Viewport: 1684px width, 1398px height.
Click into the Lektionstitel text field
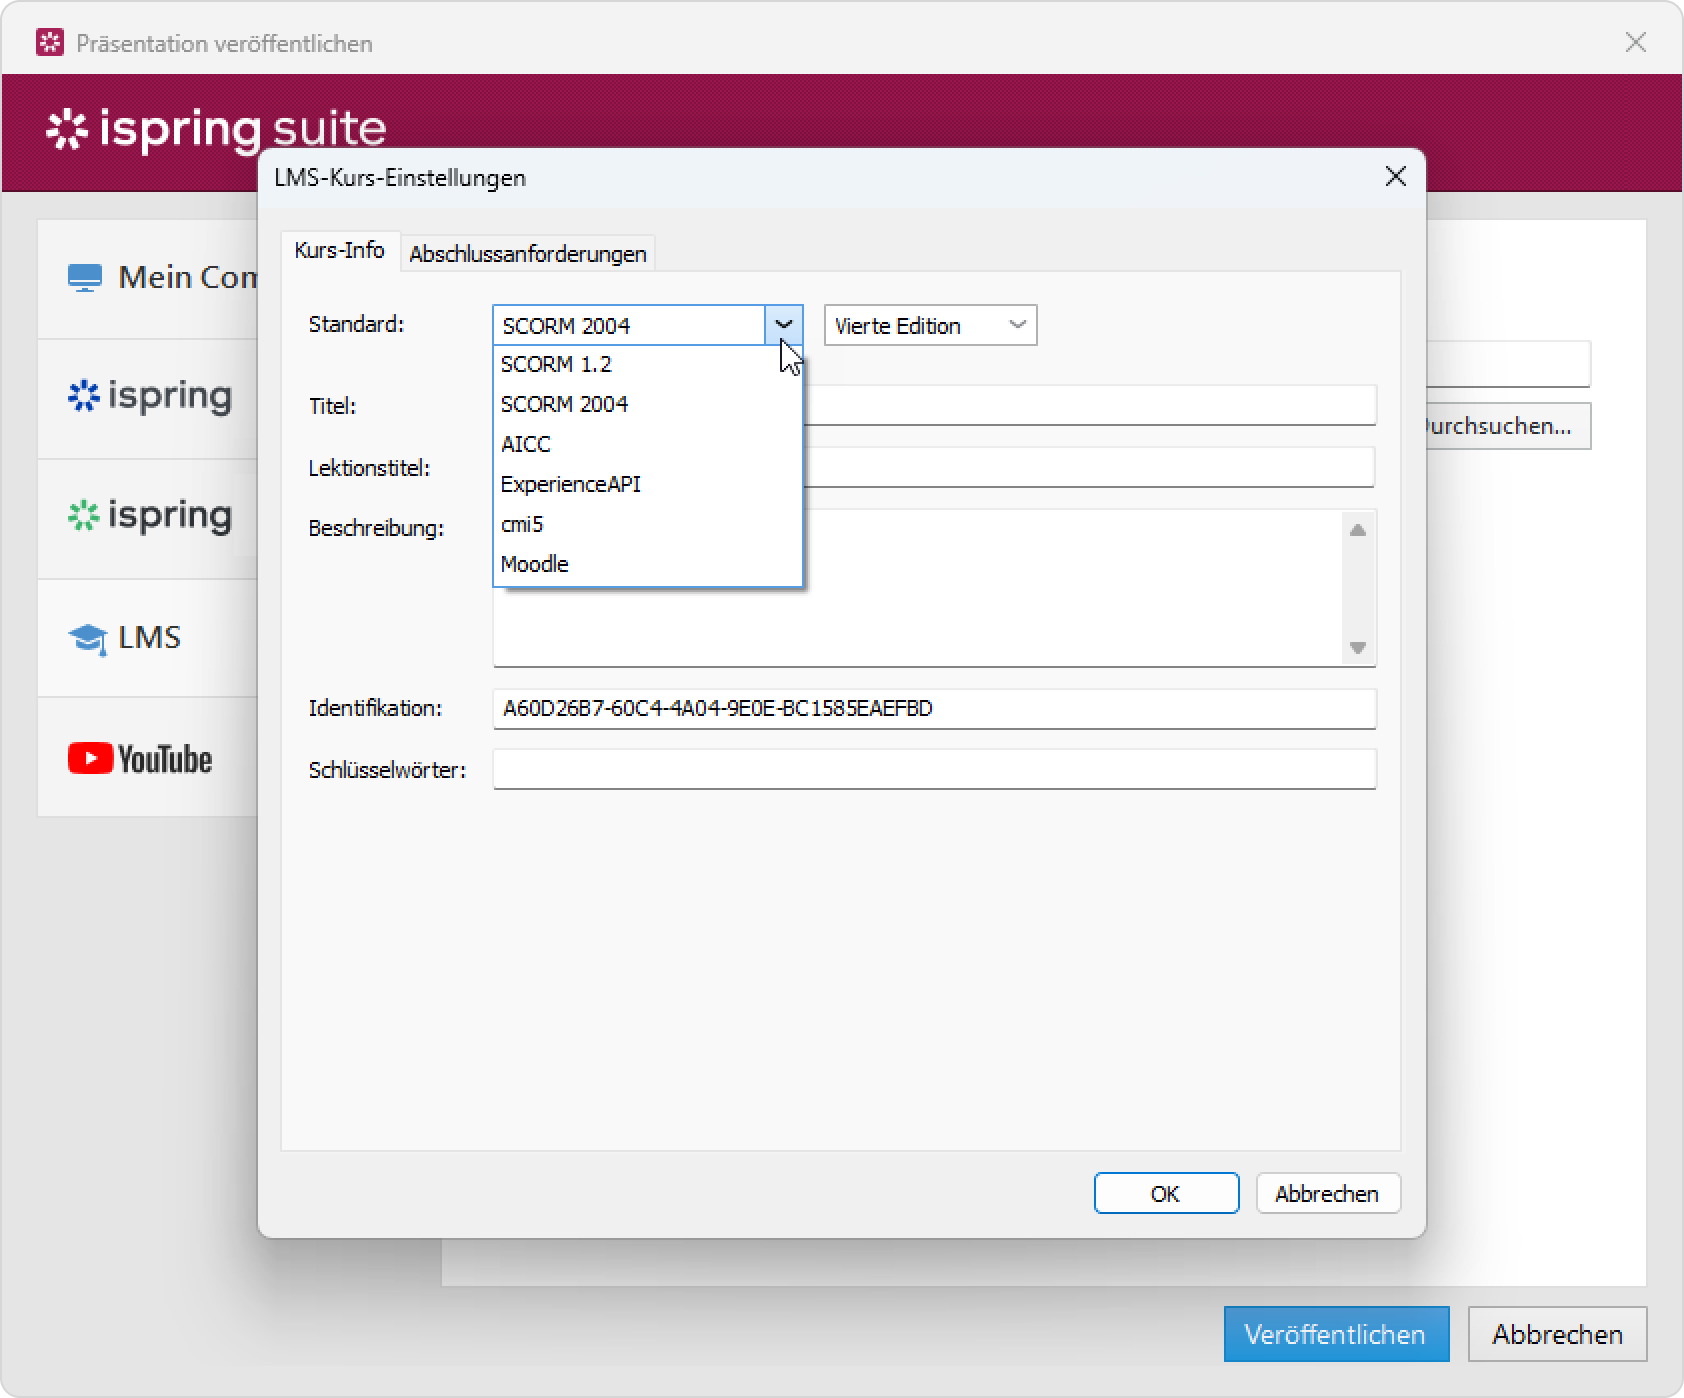(x=1089, y=467)
